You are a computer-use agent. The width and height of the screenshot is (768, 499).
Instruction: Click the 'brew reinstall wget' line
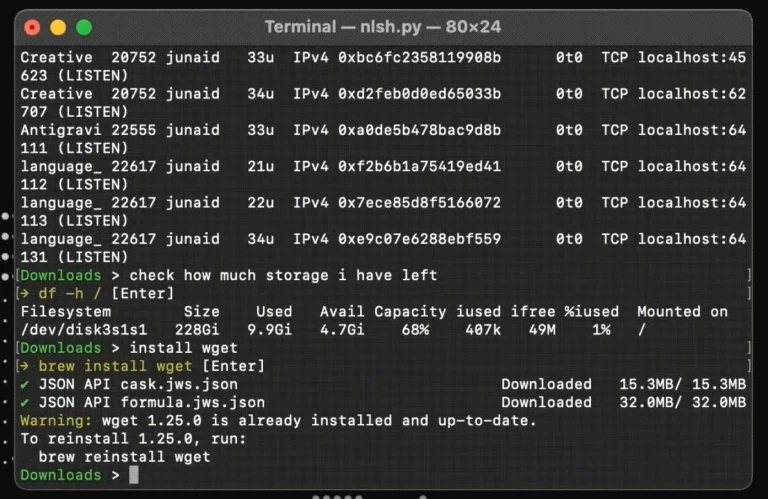pyautogui.click(x=124, y=457)
